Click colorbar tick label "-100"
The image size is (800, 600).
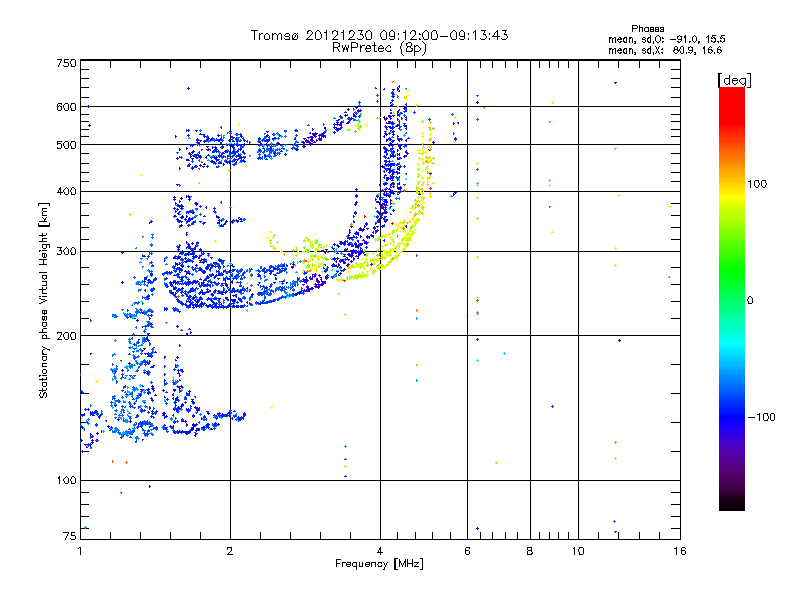coord(762,417)
